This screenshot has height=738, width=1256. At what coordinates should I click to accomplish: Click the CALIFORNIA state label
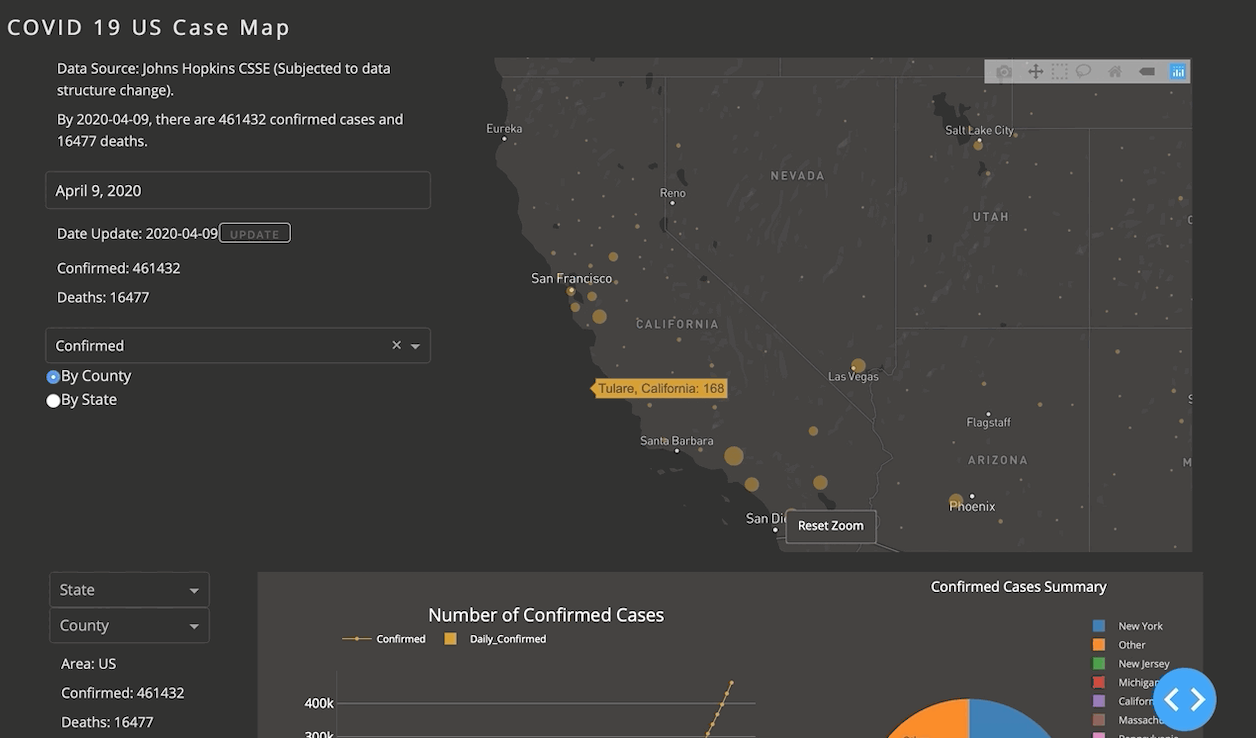tap(678, 324)
